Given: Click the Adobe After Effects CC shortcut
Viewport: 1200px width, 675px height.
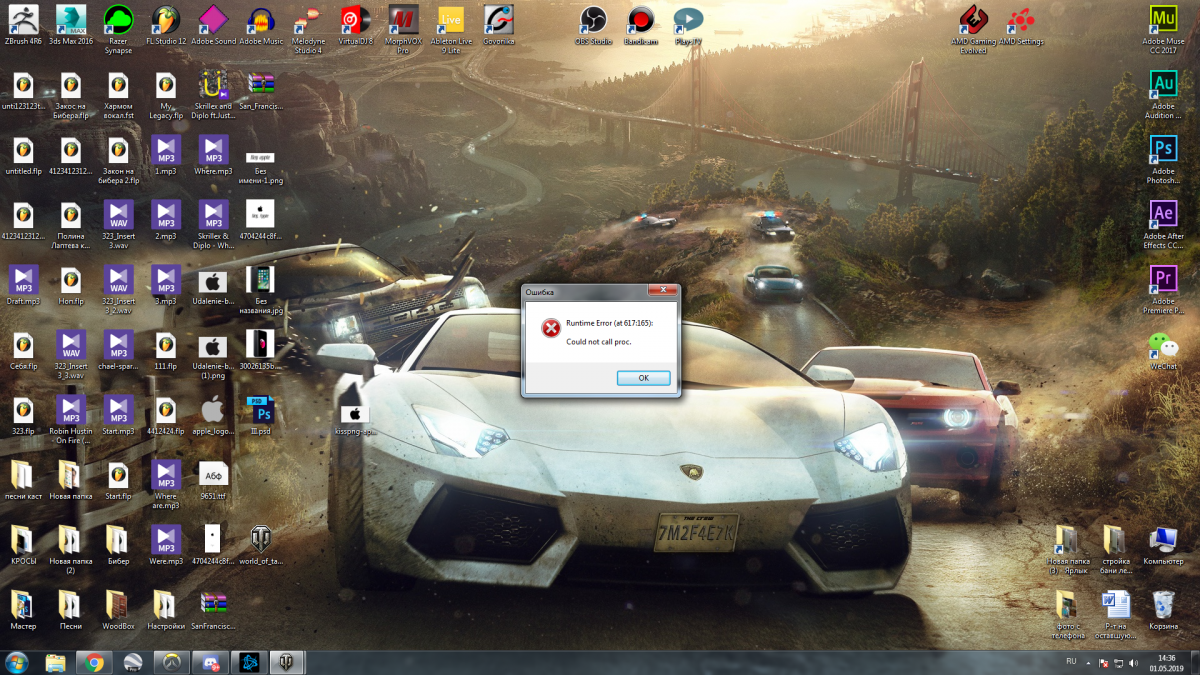Looking at the screenshot, I should (x=1163, y=215).
